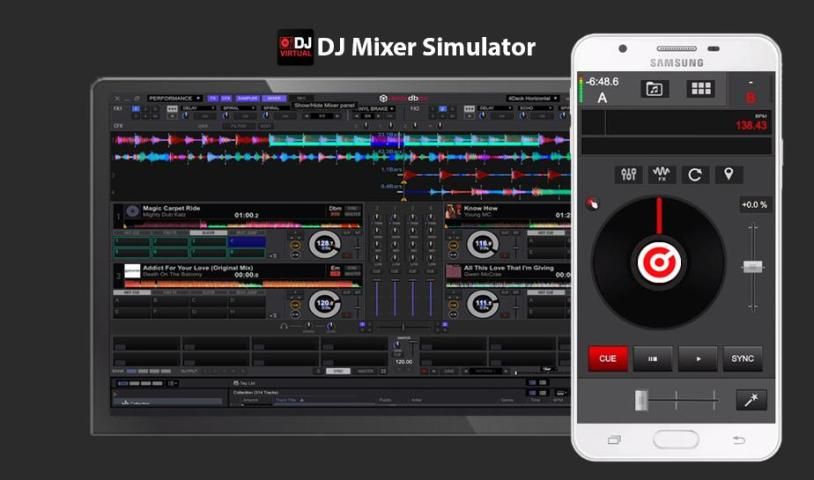The width and height of the screenshot is (814, 480).
Task: Tap the magic wand automix icon
Action: pyautogui.click(x=750, y=400)
